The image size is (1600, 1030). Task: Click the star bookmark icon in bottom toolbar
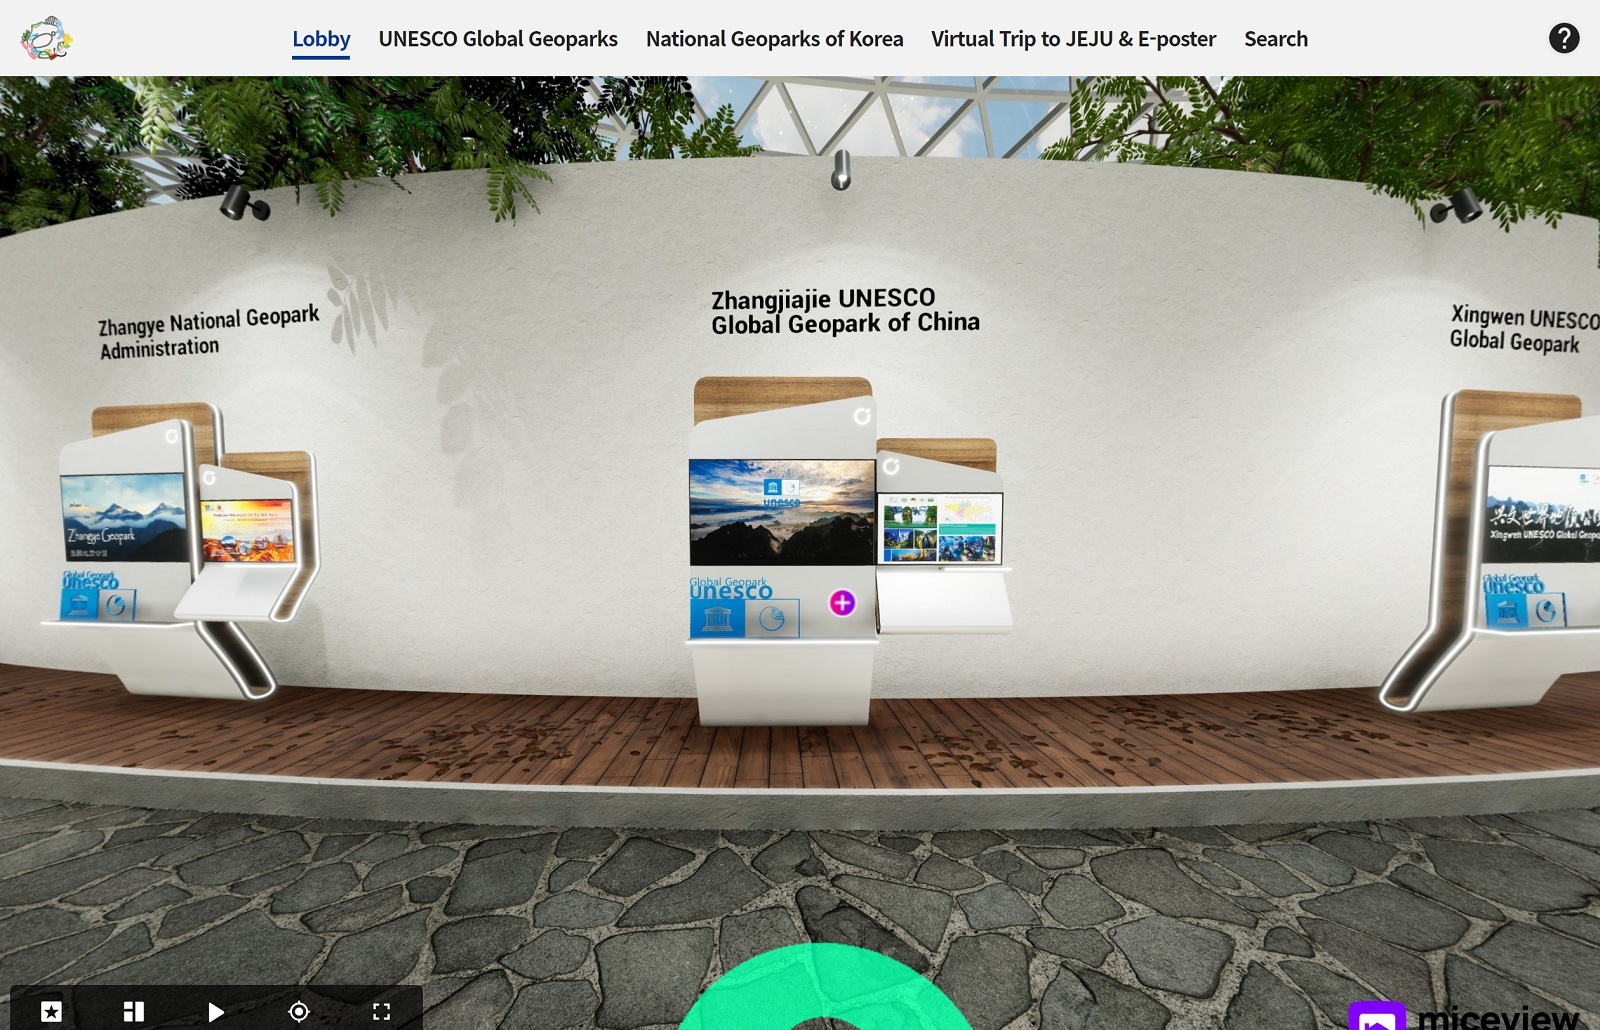point(51,1012)
